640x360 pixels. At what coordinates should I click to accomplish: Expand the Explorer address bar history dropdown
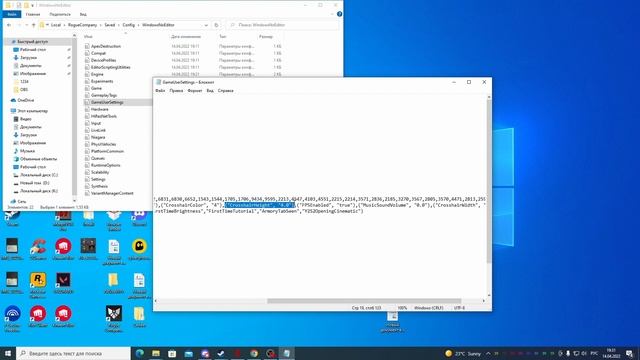[206, 25]
